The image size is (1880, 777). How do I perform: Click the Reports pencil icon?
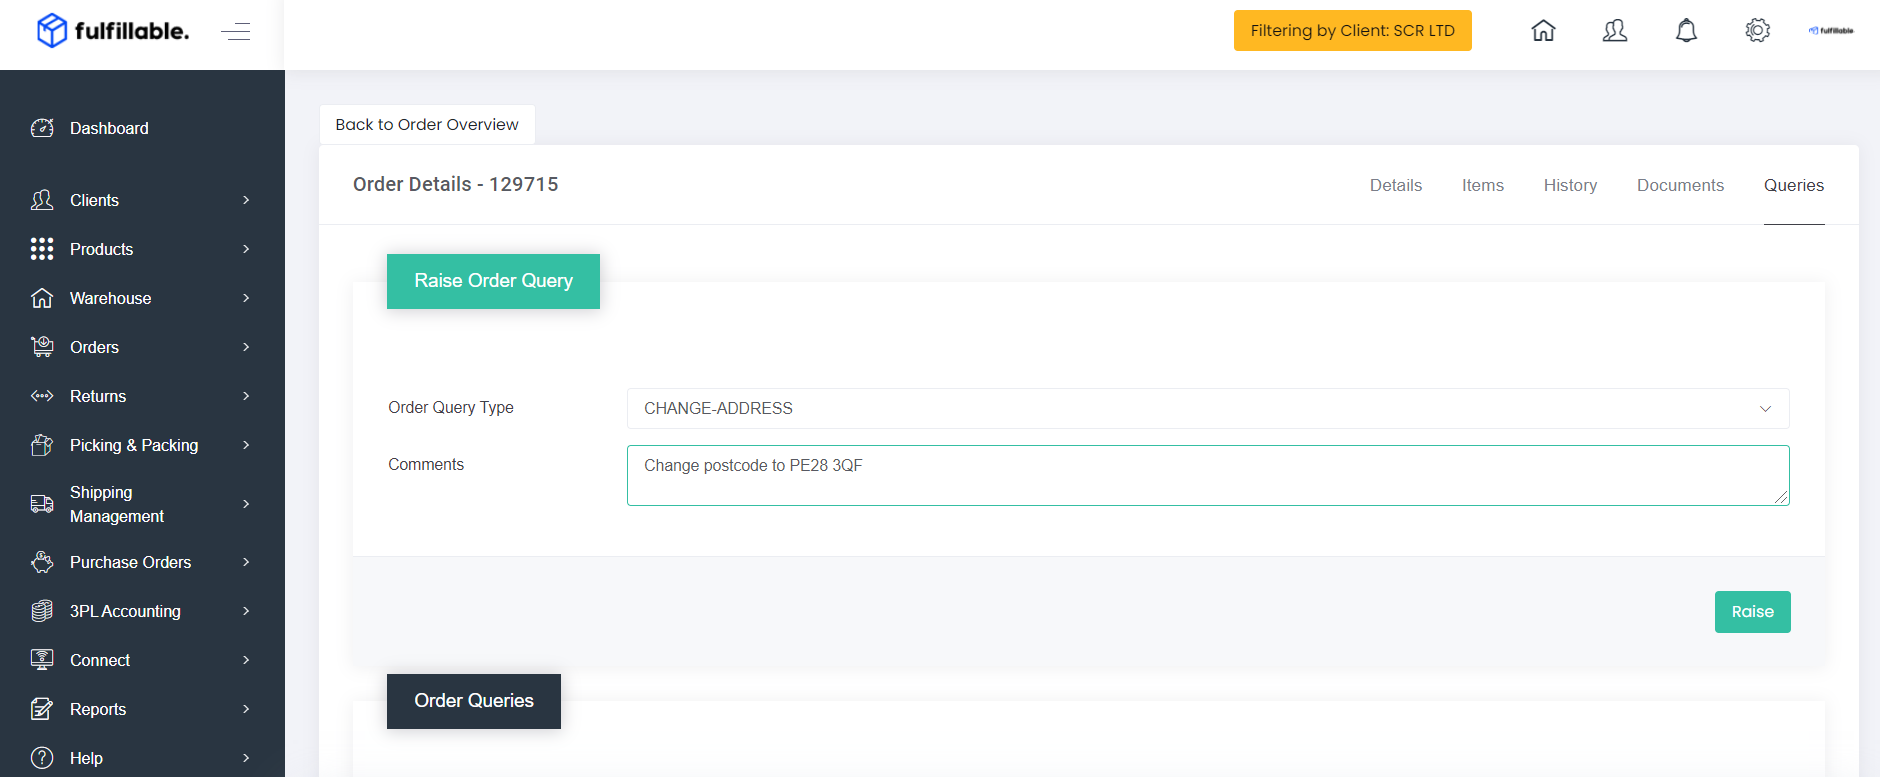[x=42, y=709]
